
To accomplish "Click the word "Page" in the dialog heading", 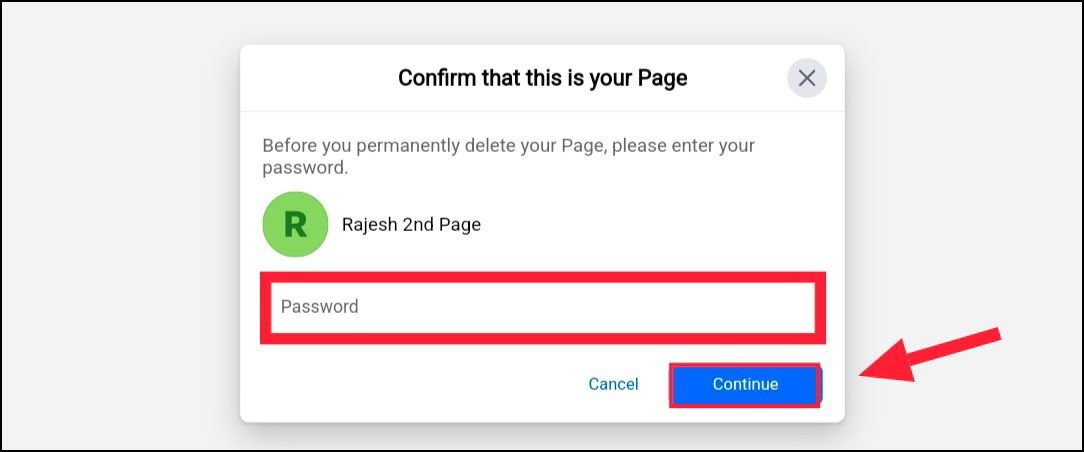I will pyautogui.click(x=662, y=78).
